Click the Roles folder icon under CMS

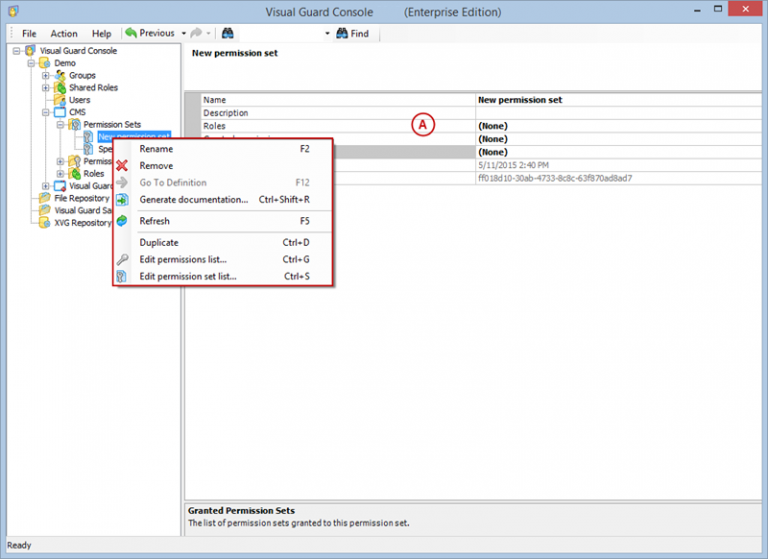point(74,173)
